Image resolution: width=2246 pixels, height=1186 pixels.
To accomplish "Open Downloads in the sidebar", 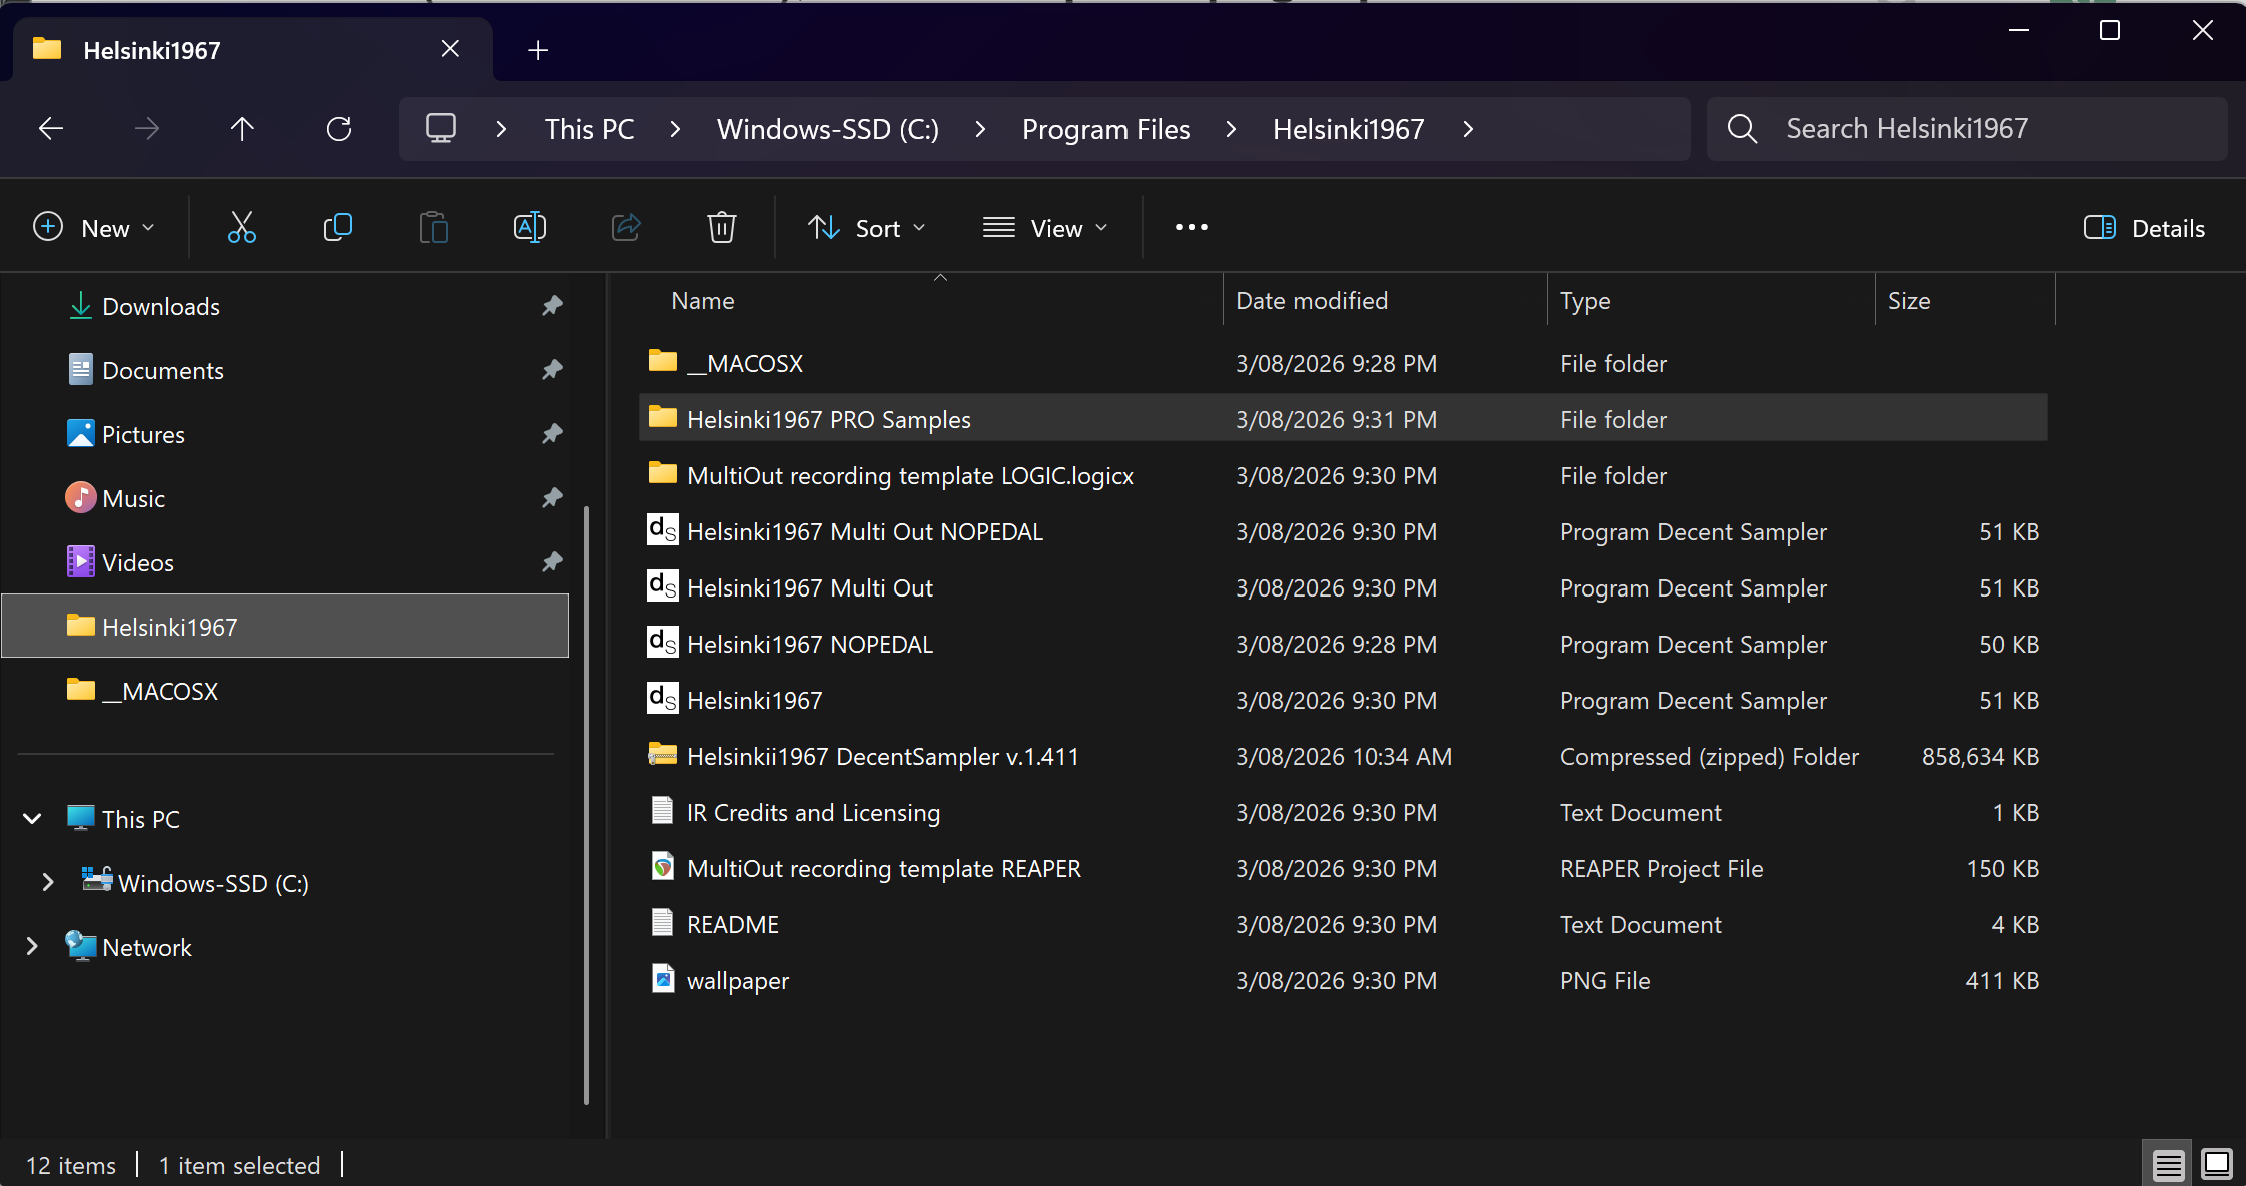I will (x=161, y=306).
